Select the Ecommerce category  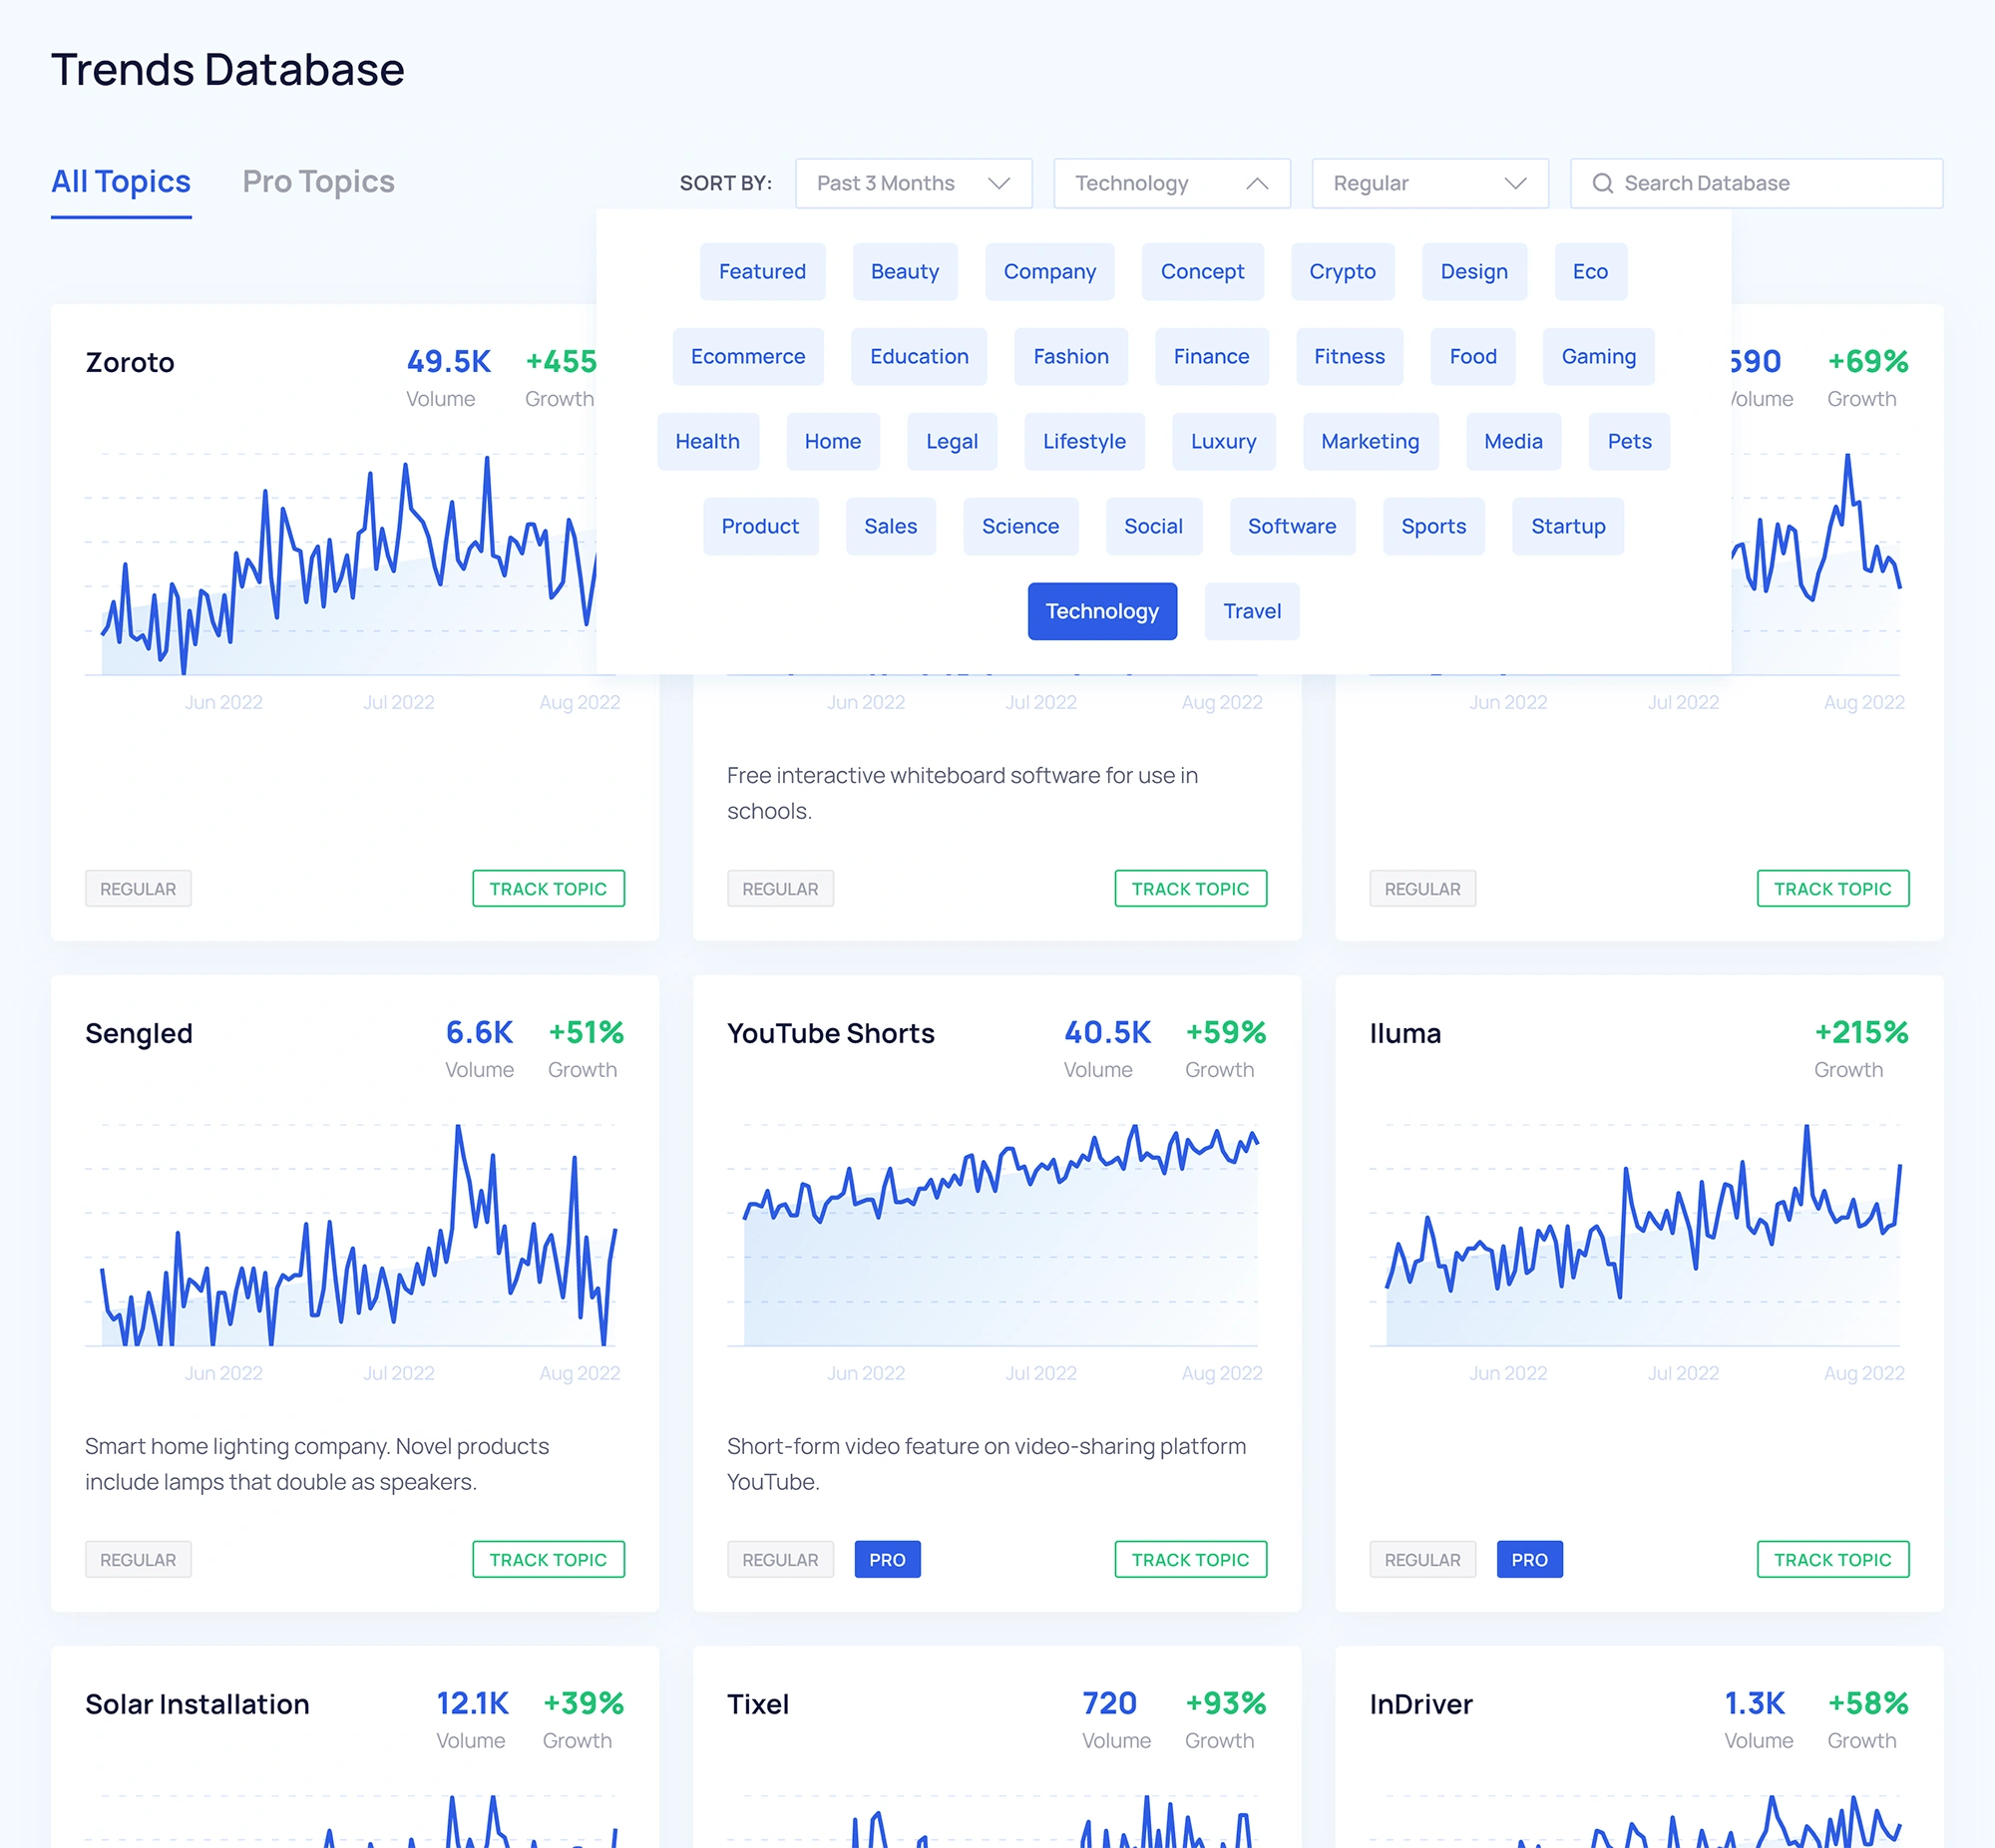748,357
